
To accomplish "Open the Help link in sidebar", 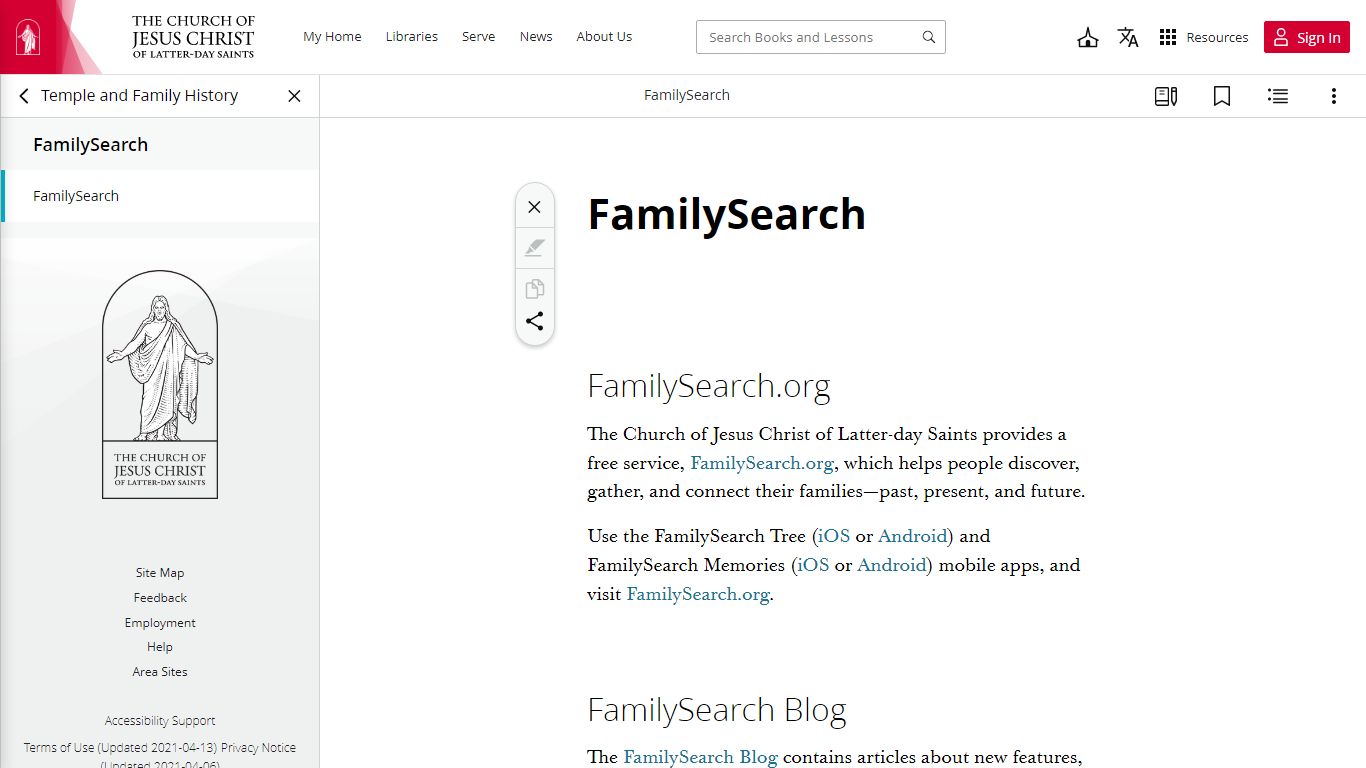I will (x=160, y=647).
